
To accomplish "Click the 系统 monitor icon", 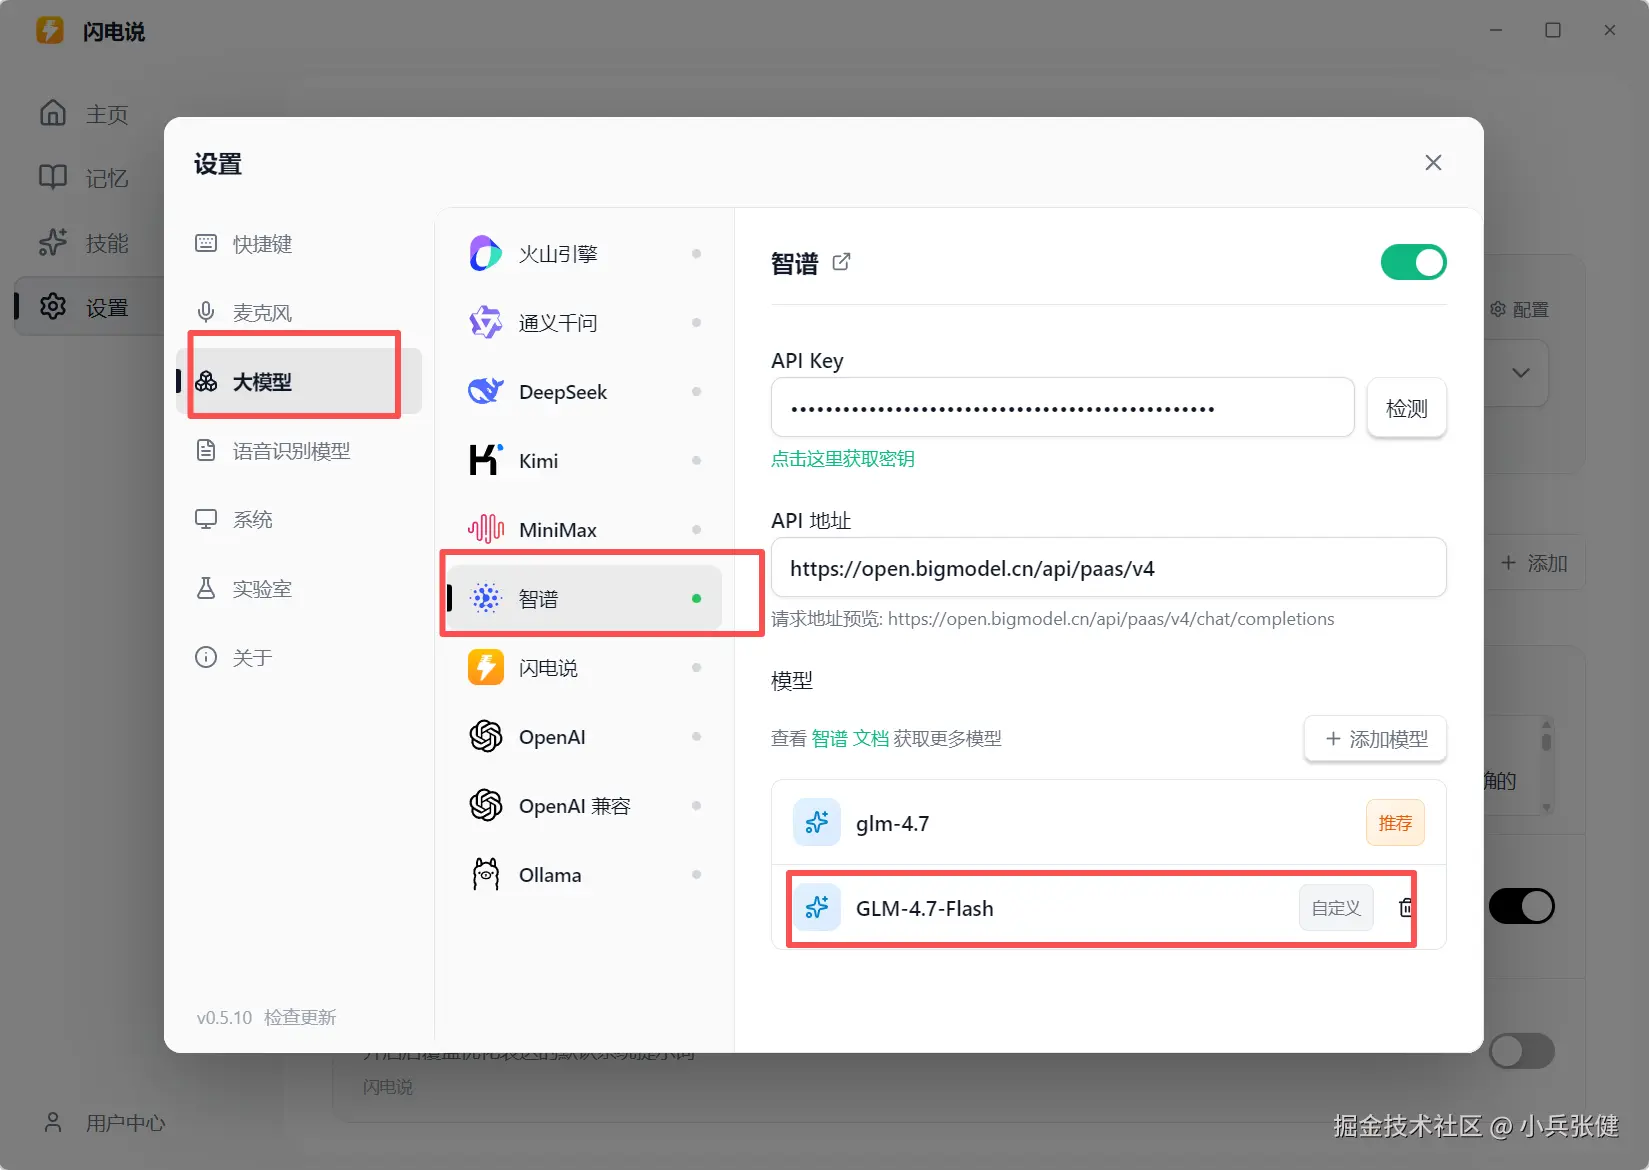I will tap(206, 520).
